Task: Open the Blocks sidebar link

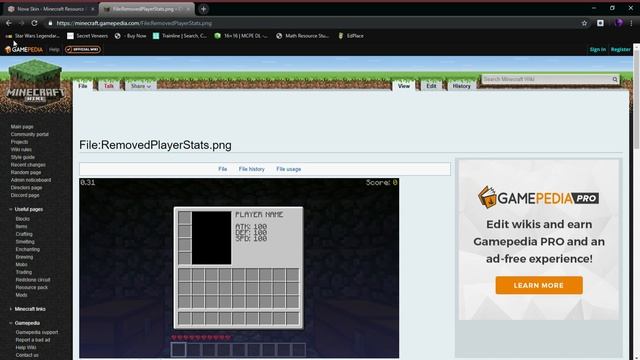Action: (22, 219)
